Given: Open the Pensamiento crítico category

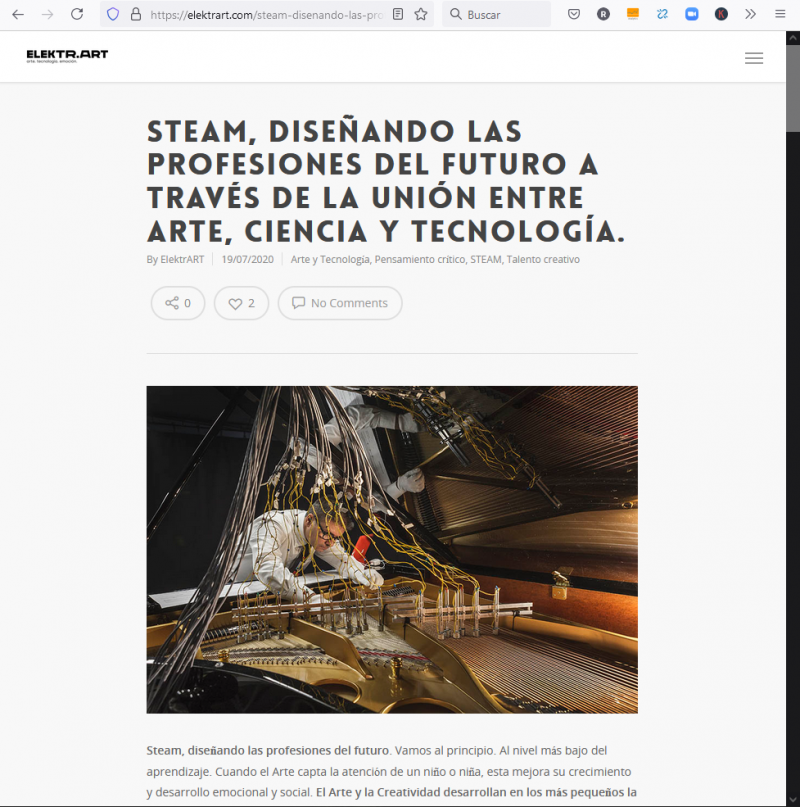Looking at the screenshot, I should (x=420, y=259).
